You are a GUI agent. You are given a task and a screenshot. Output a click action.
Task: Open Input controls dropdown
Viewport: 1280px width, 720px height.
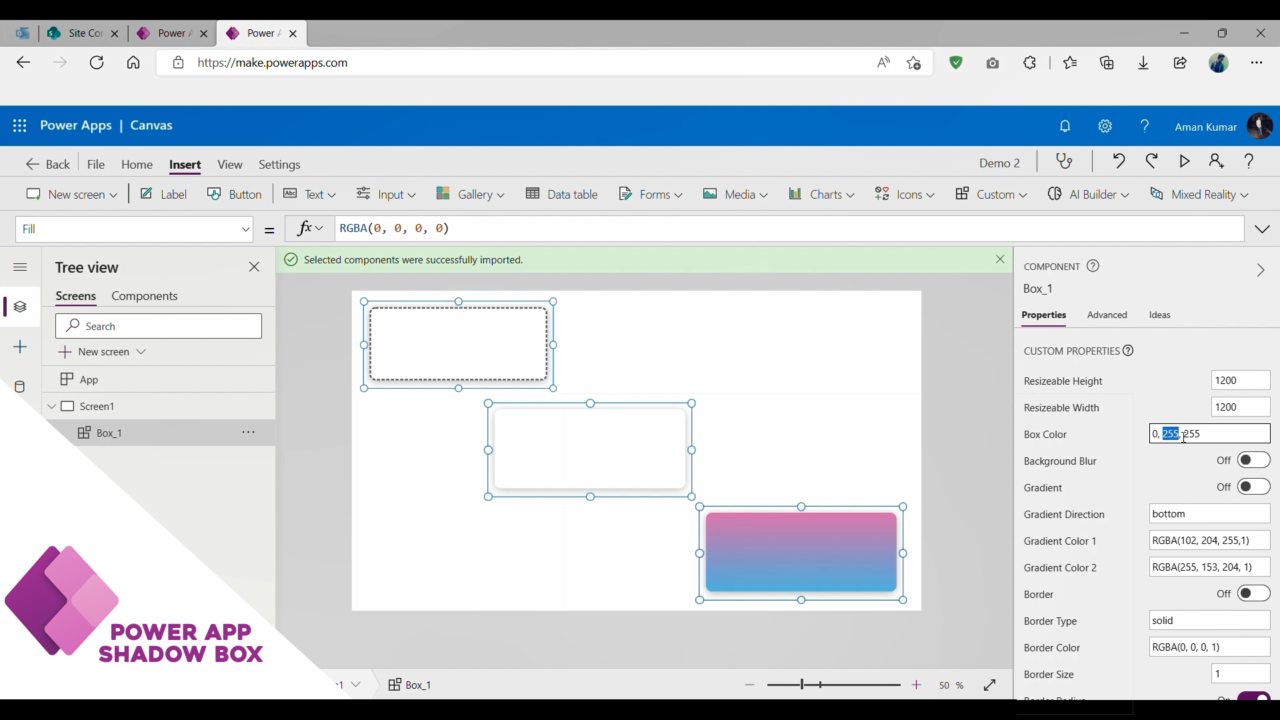coord(386,194)
